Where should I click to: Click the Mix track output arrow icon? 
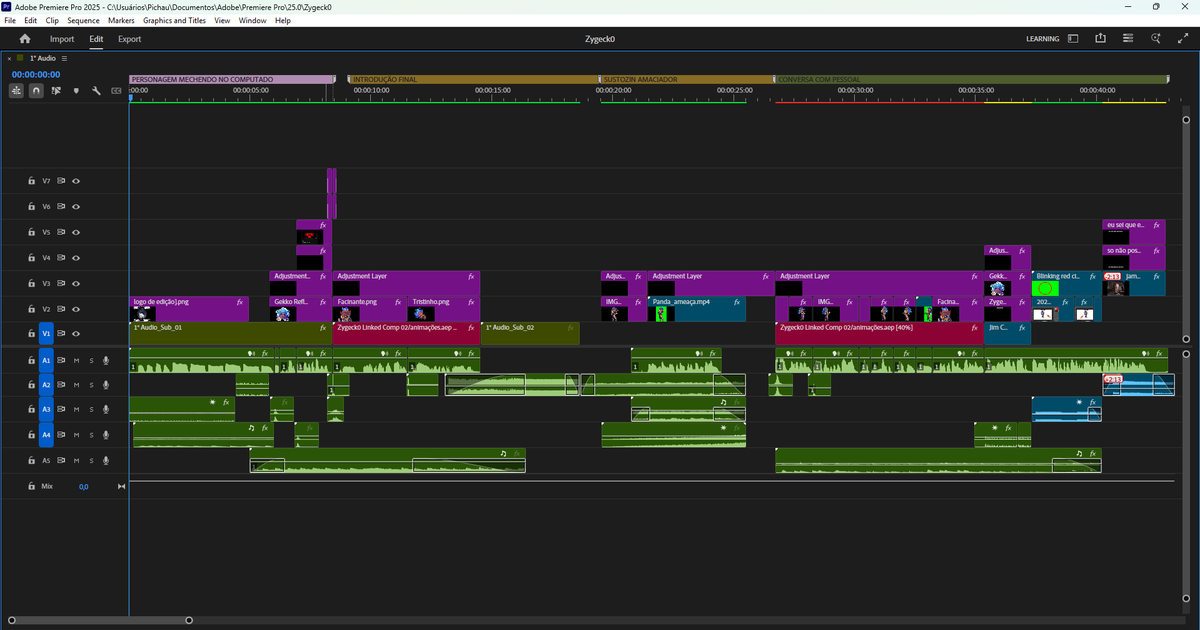[121, 486]
